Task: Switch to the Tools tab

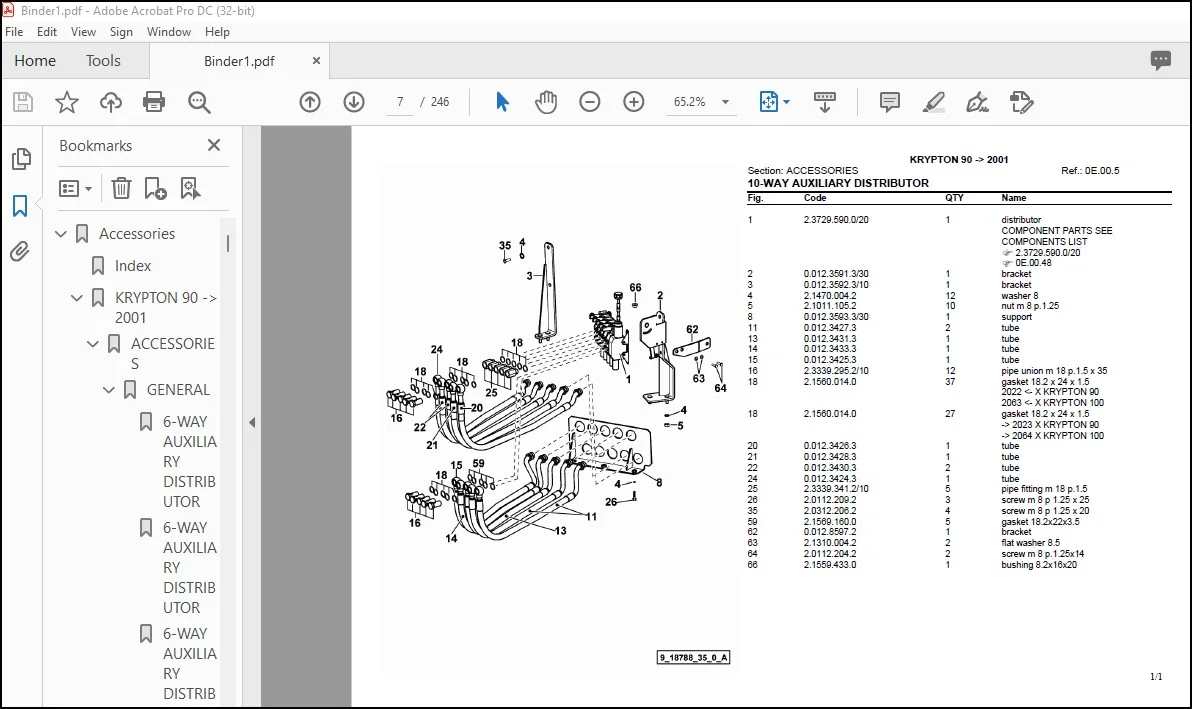Action: (103, 61)
